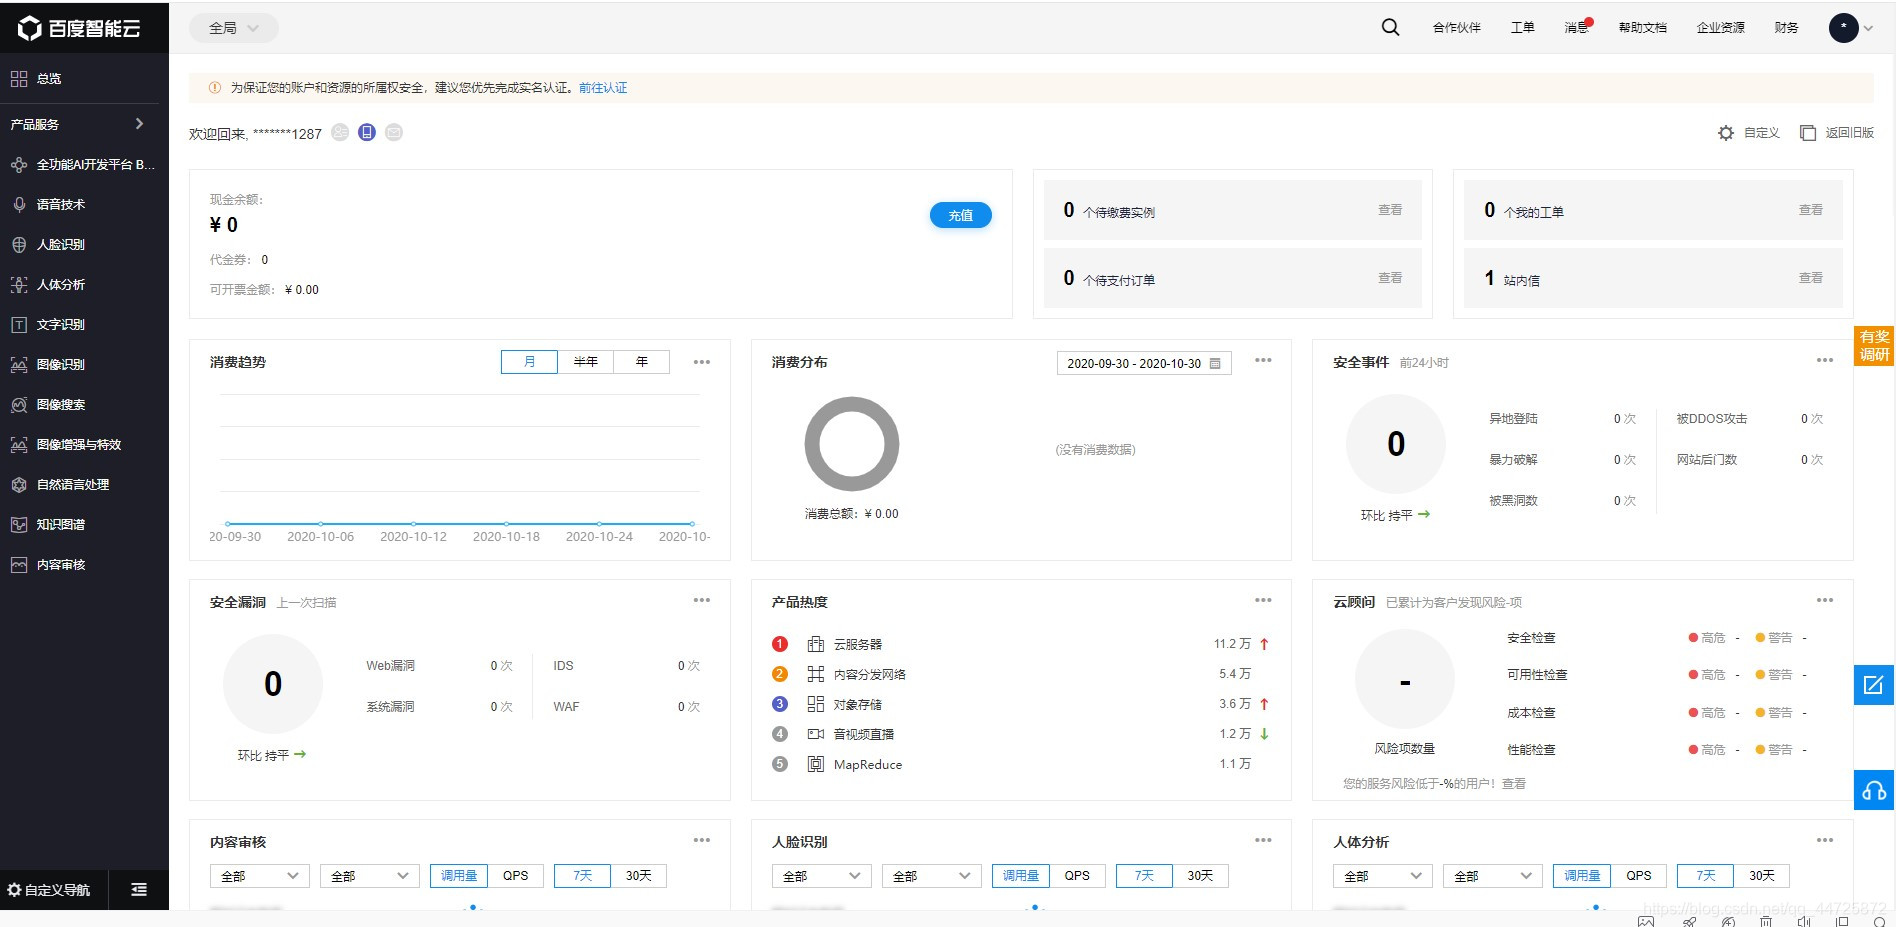
Task: Open 帮助文档 in top navigation
Action: point(1642,28)
